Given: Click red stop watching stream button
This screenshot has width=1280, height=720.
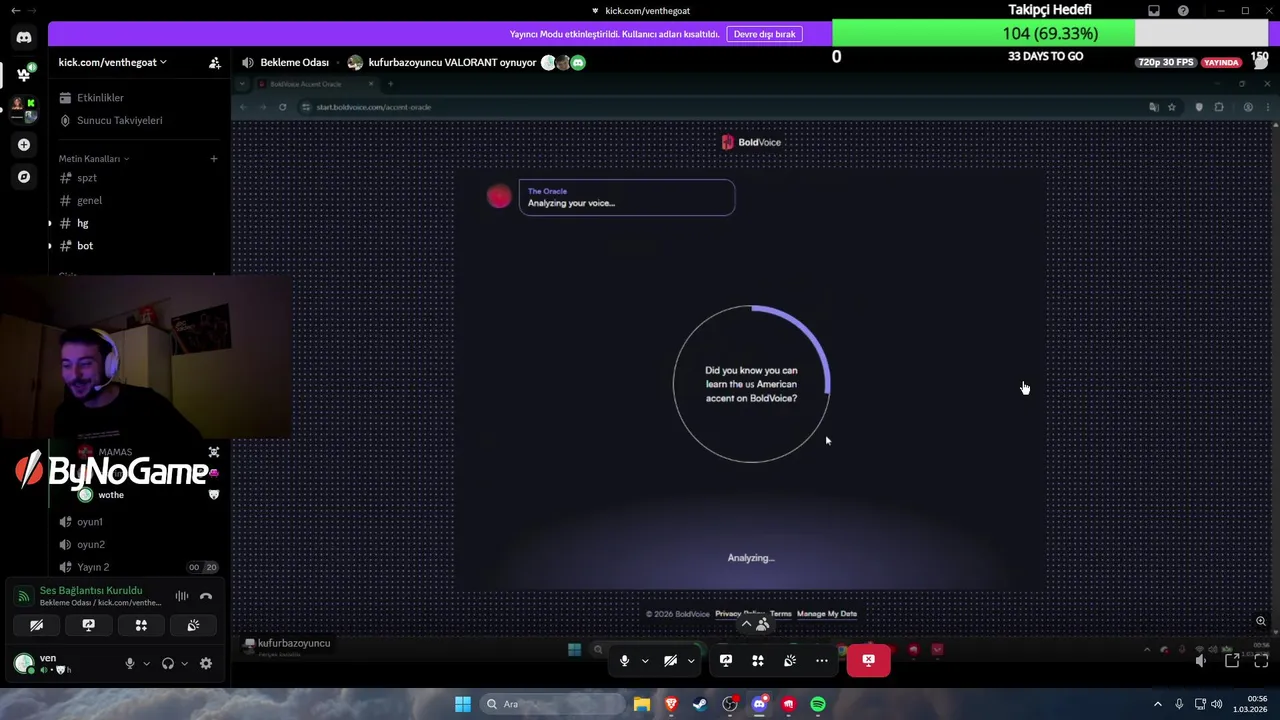Looking at the screenshot, I should (868, 660).
